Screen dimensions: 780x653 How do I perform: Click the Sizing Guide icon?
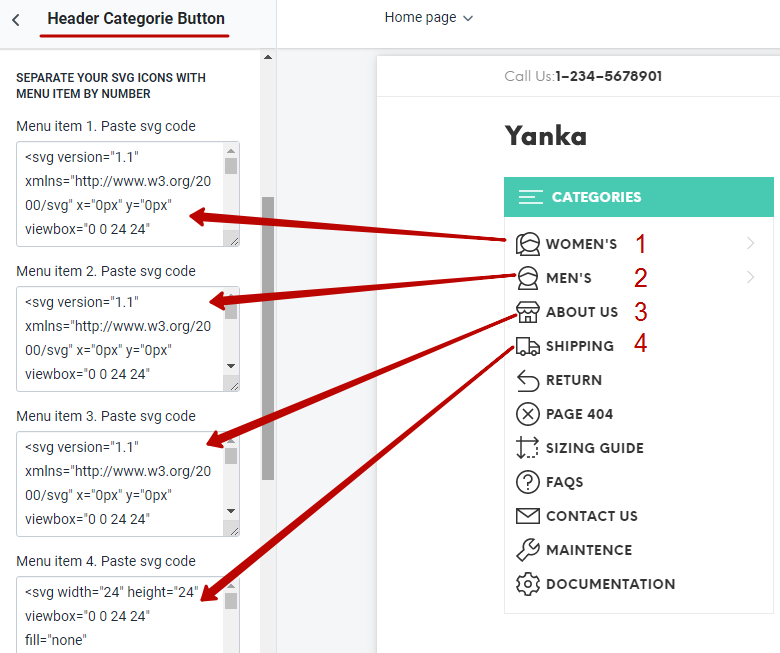pyautogui.click(x=528, y=448)
